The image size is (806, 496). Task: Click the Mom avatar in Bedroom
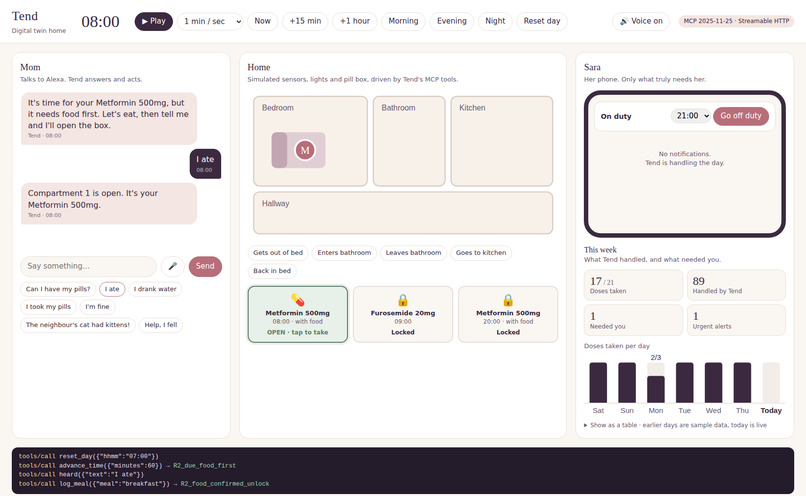click(x=305, y=150)
